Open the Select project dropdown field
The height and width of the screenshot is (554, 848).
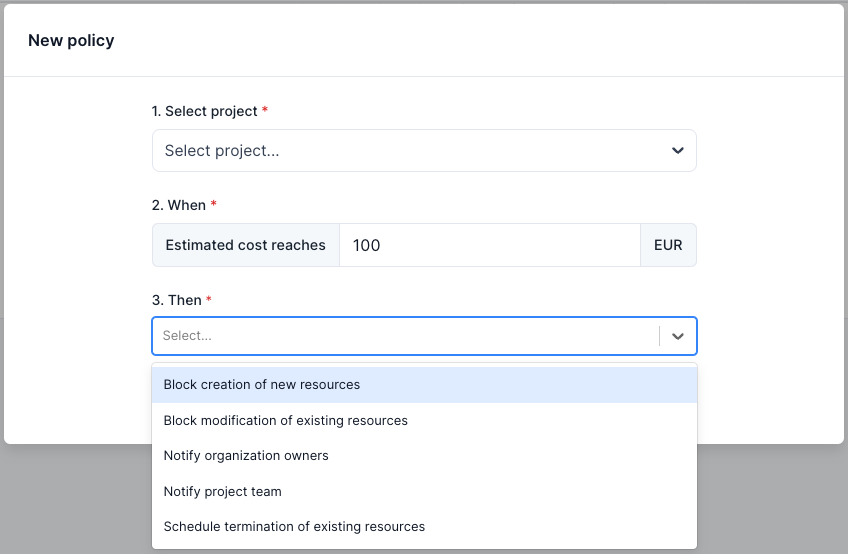(410, 151)
